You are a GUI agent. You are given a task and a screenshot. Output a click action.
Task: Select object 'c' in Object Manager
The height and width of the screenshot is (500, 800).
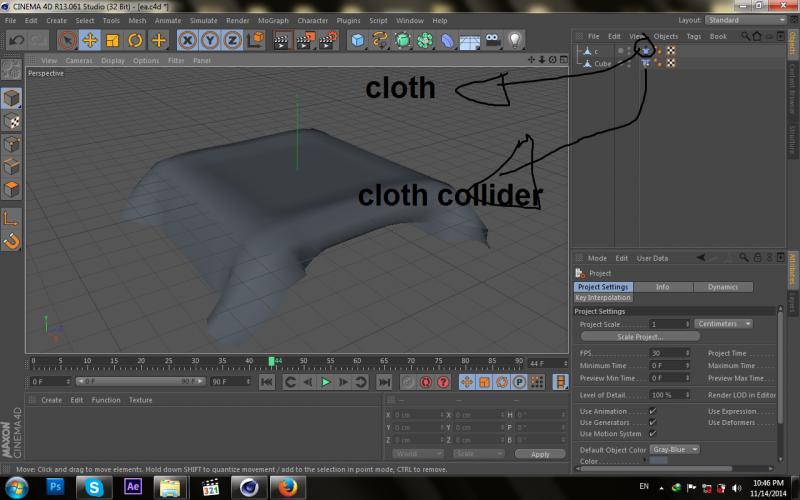(596, 51)
